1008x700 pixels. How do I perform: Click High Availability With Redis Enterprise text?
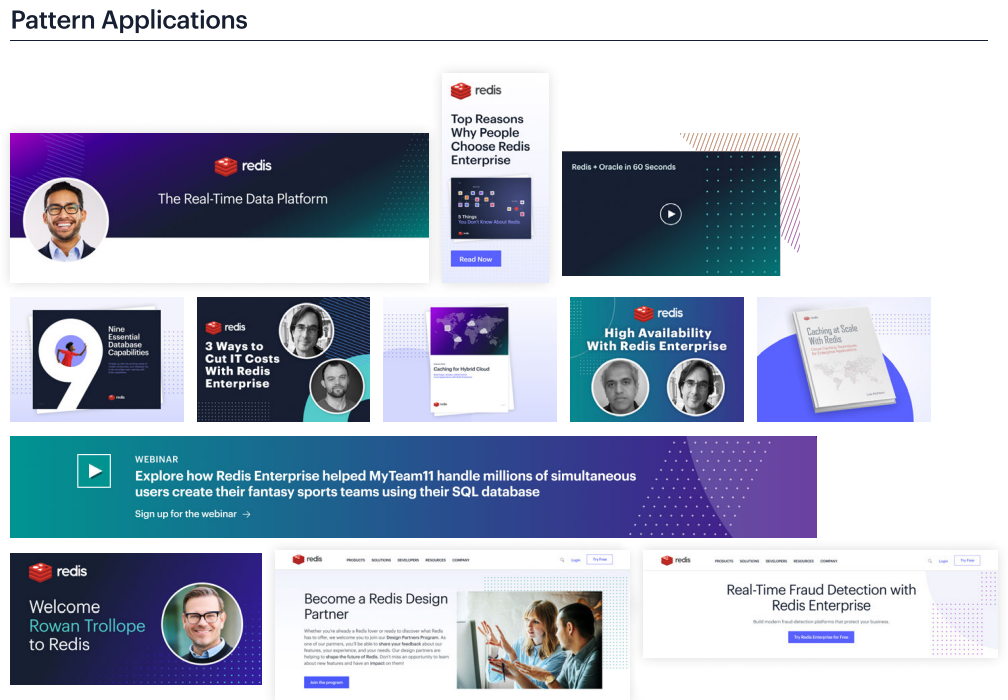click(x=657, y=339)
